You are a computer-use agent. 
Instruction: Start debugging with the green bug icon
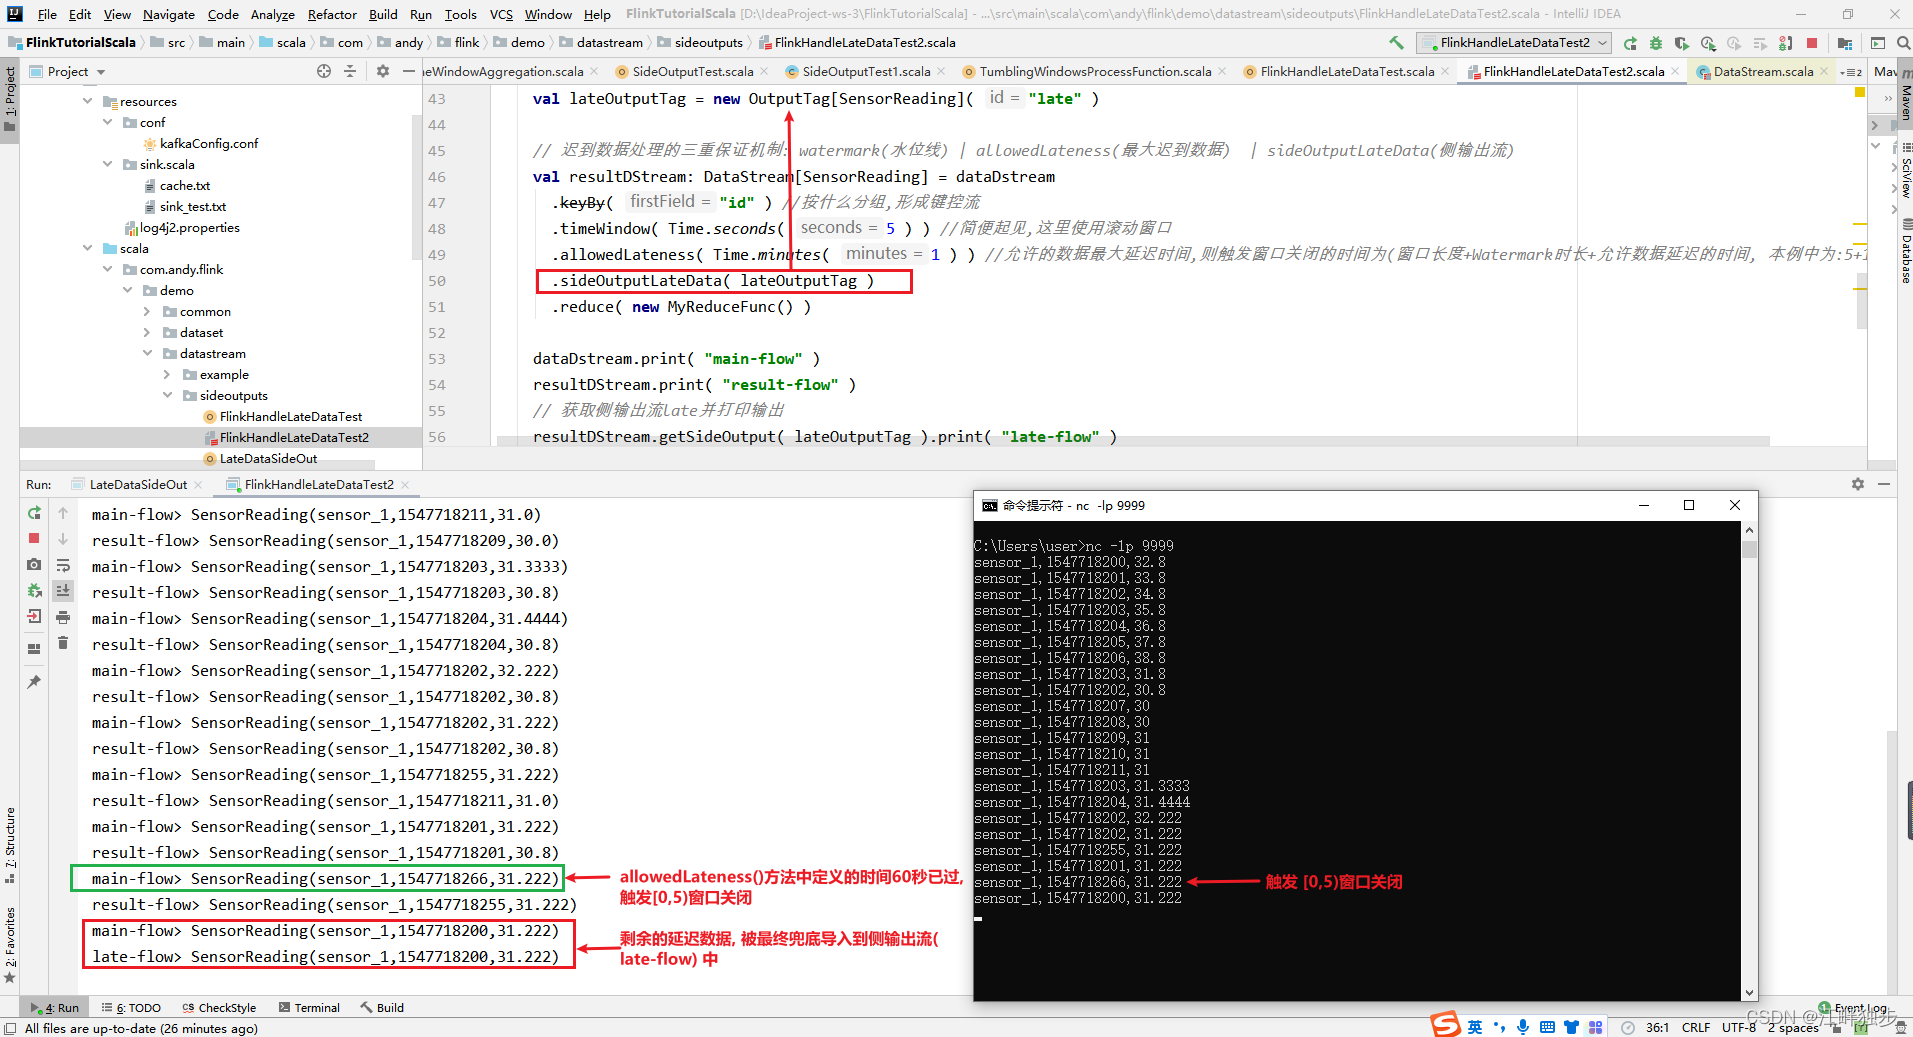pos(1656,43)
